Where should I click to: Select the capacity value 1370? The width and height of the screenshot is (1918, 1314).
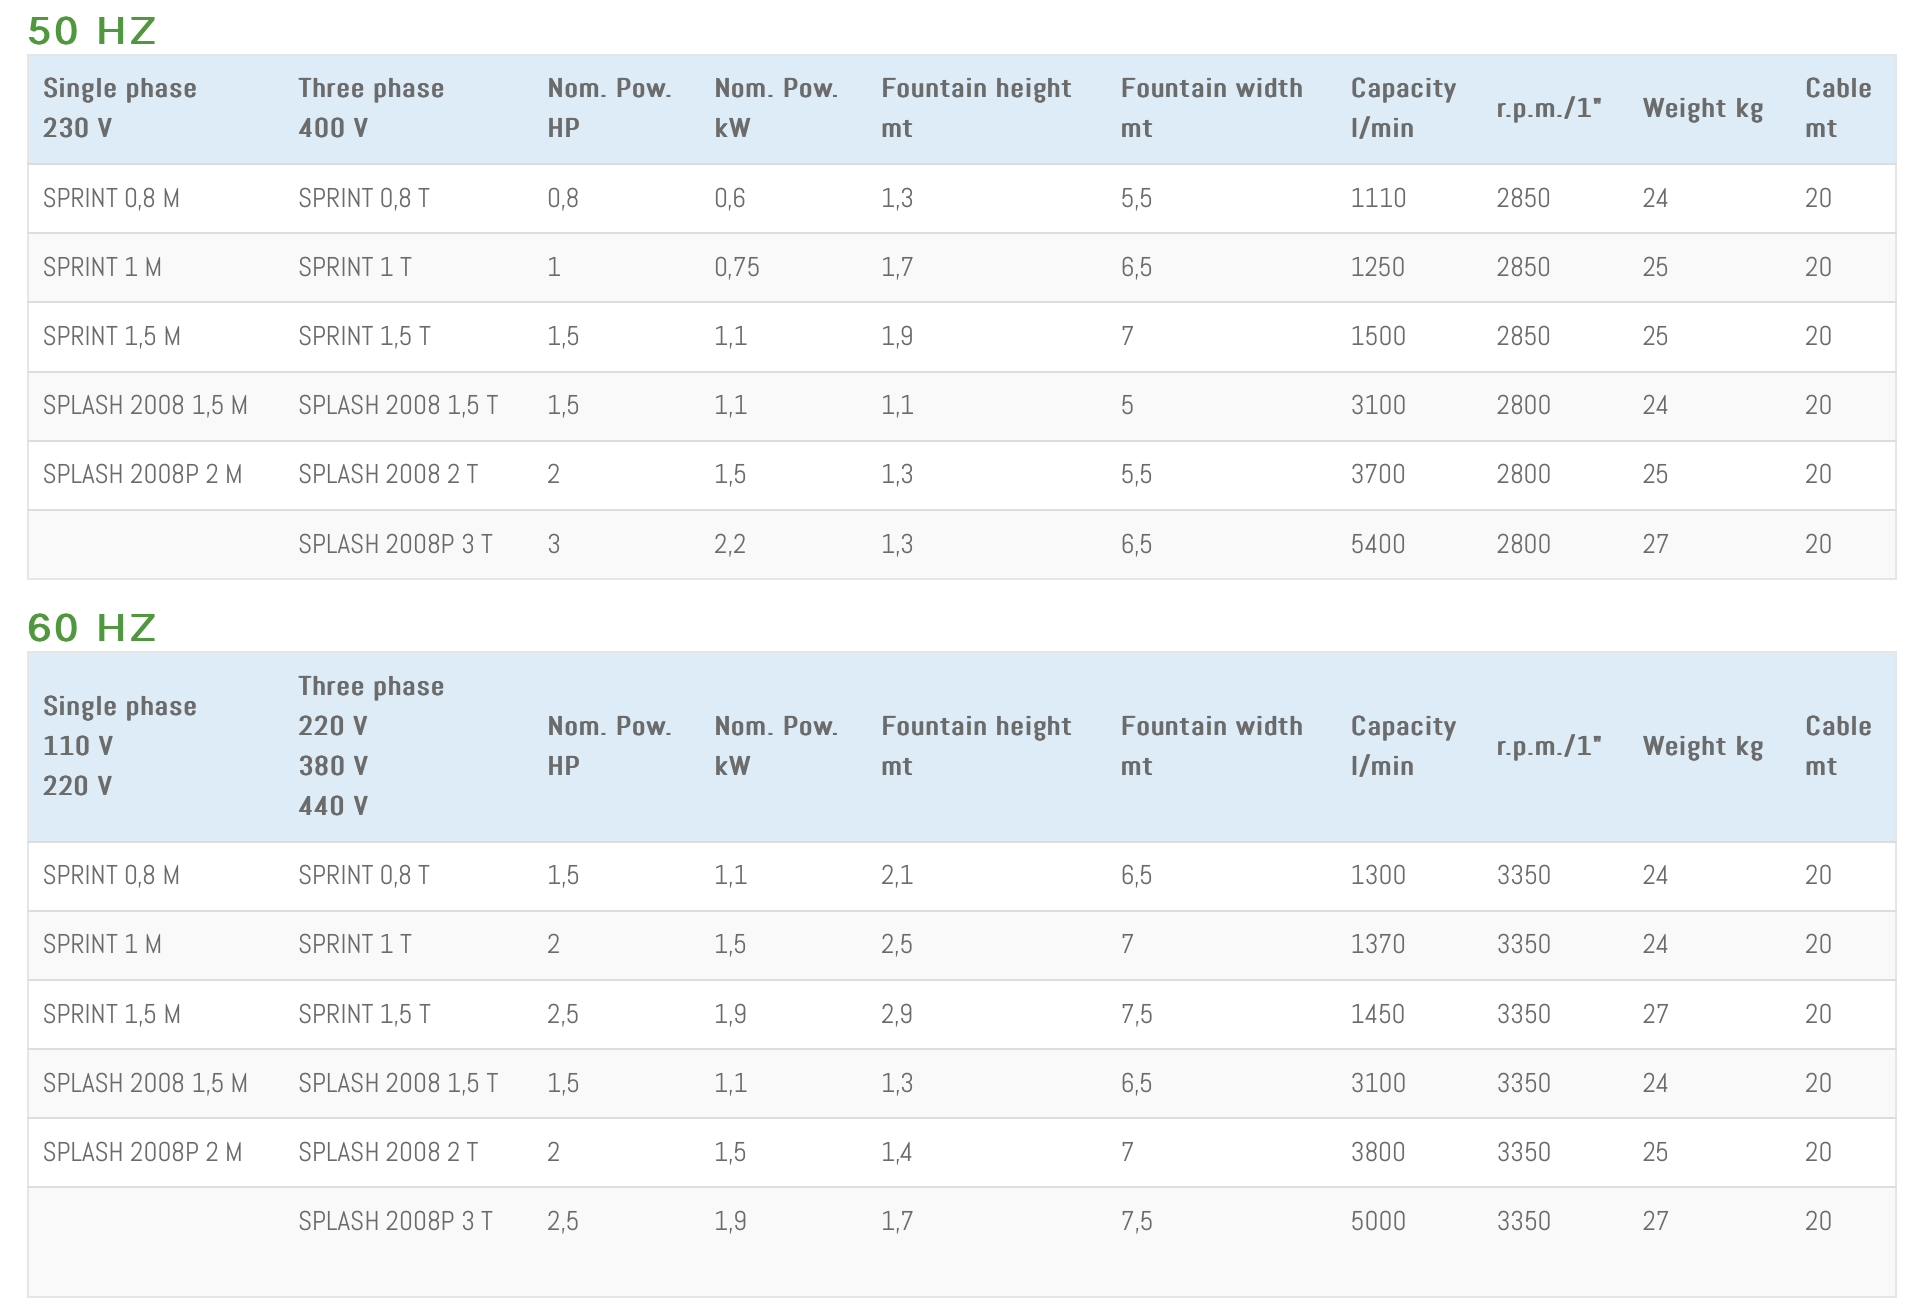[x=1377, y=945]
